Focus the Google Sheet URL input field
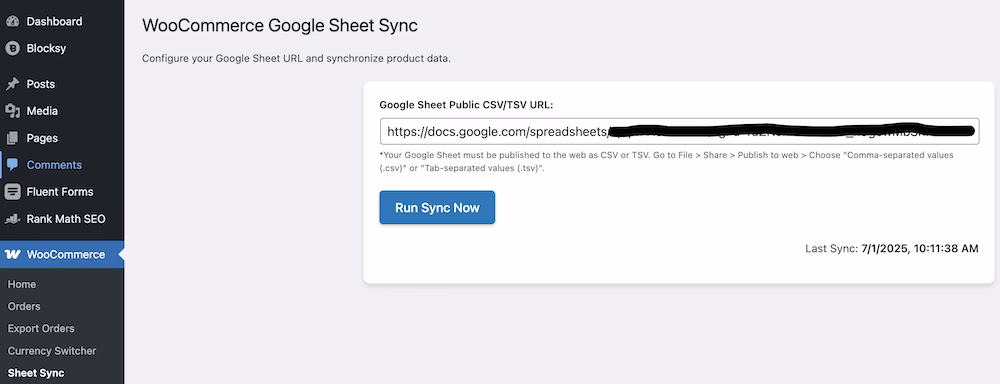The image size is (1000, 384). click(x=679, y=131)
